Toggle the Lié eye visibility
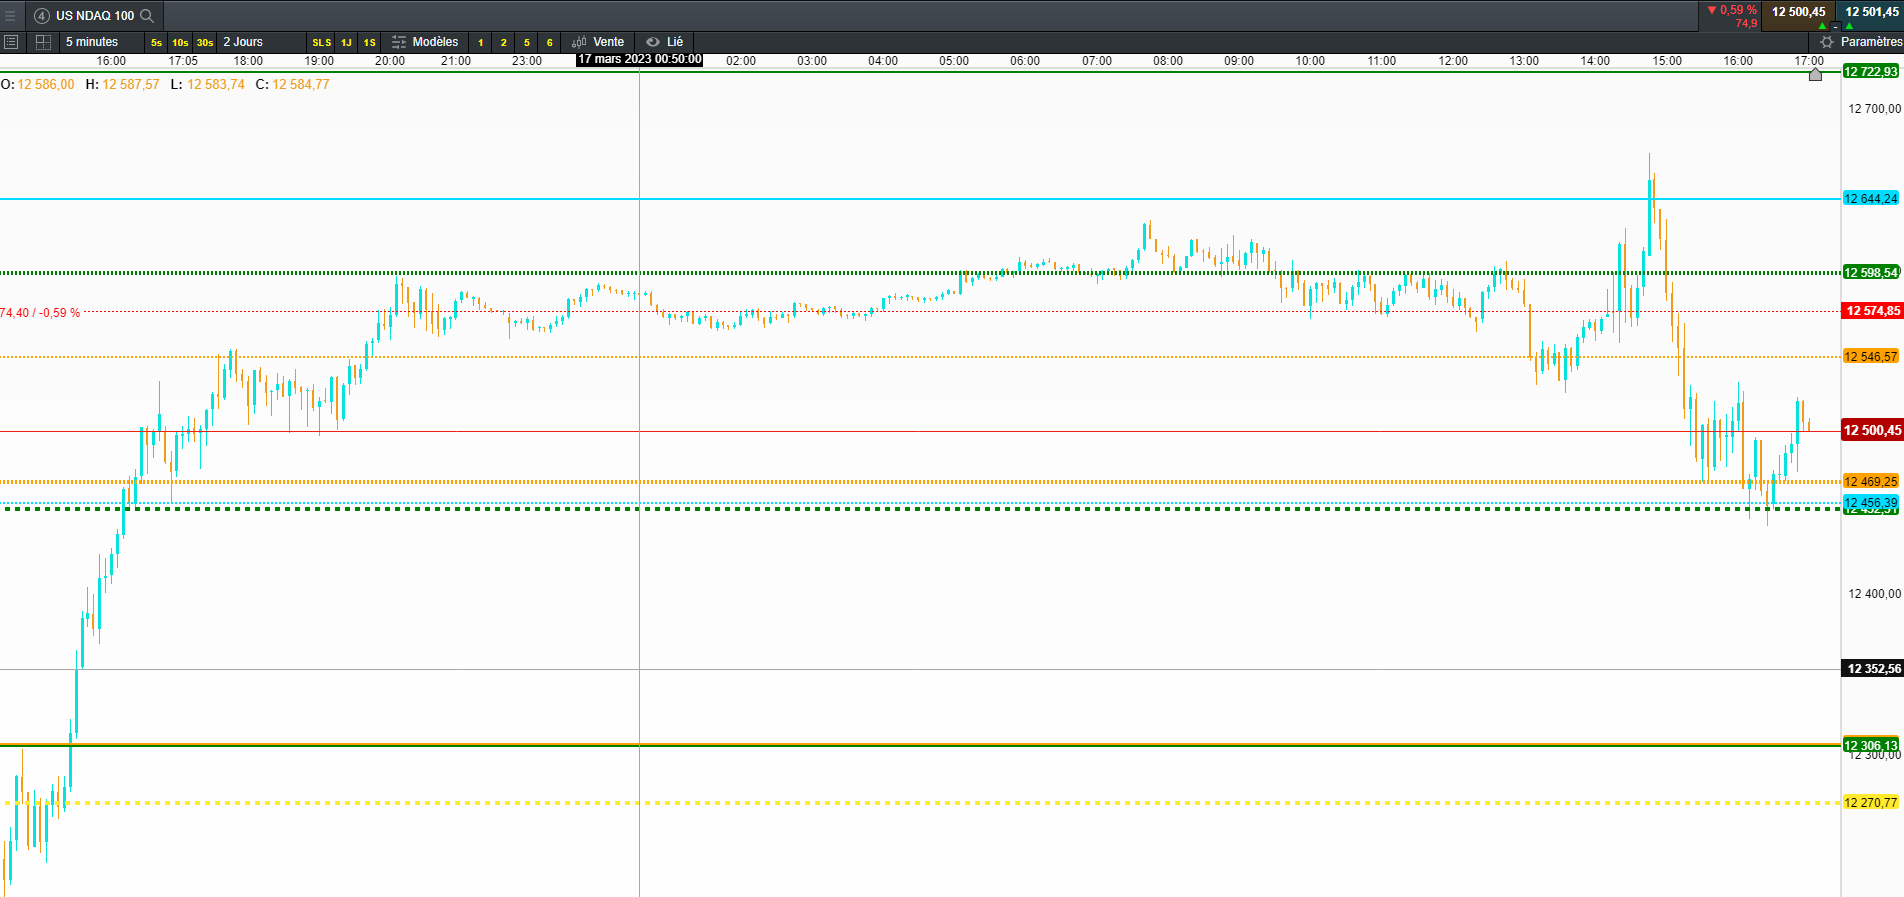Image resolution: width=1904 pixels, height=897 pixels. click(653, 42)
